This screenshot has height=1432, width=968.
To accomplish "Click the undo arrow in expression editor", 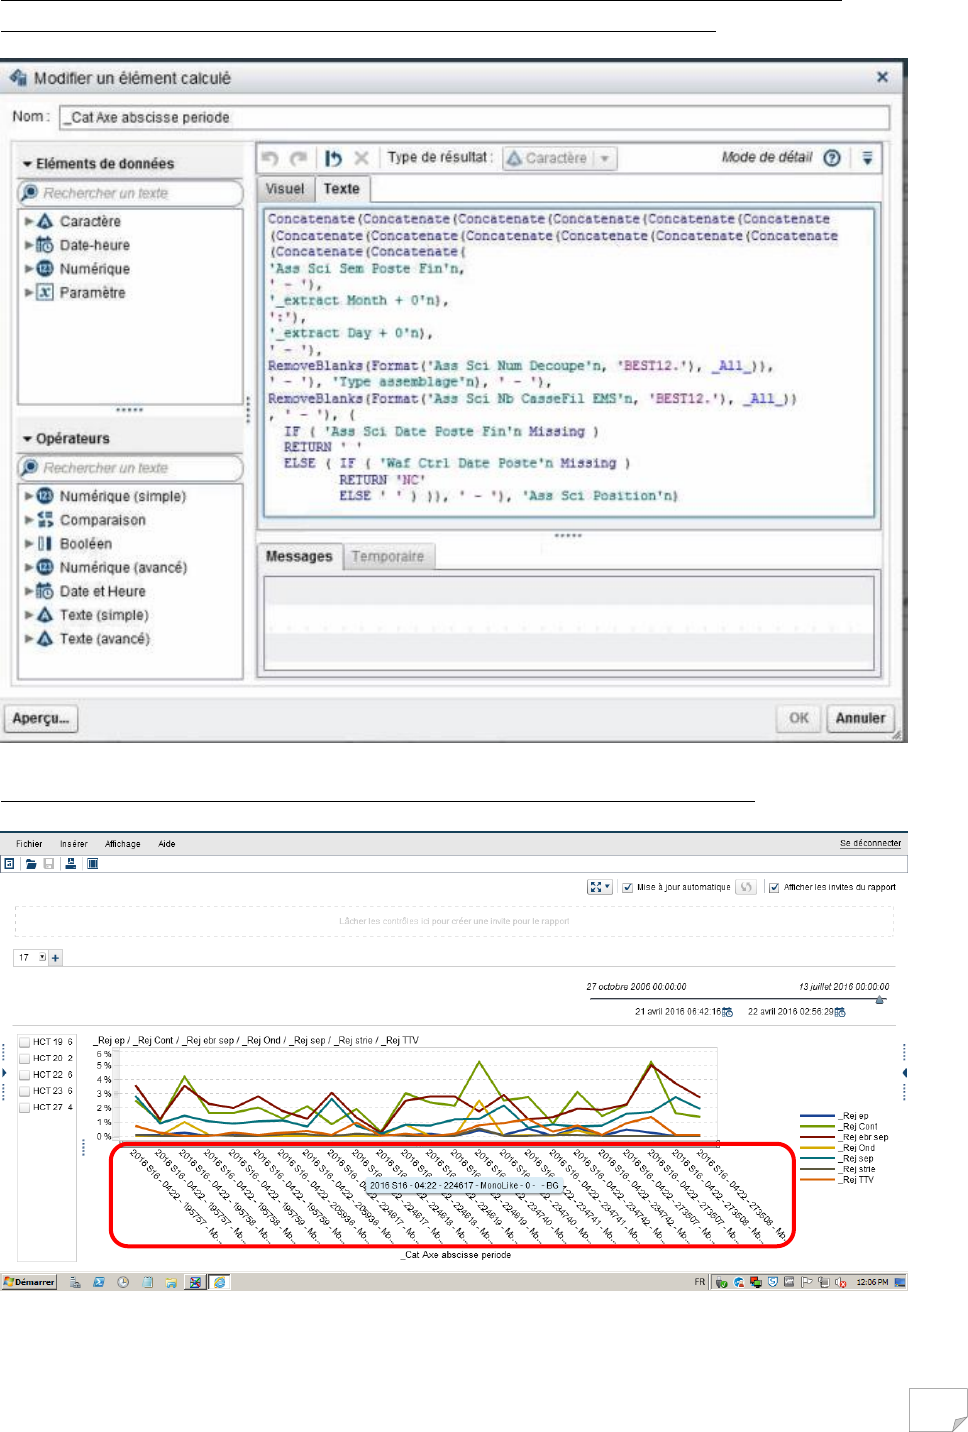I will click(x=270, y=158).
